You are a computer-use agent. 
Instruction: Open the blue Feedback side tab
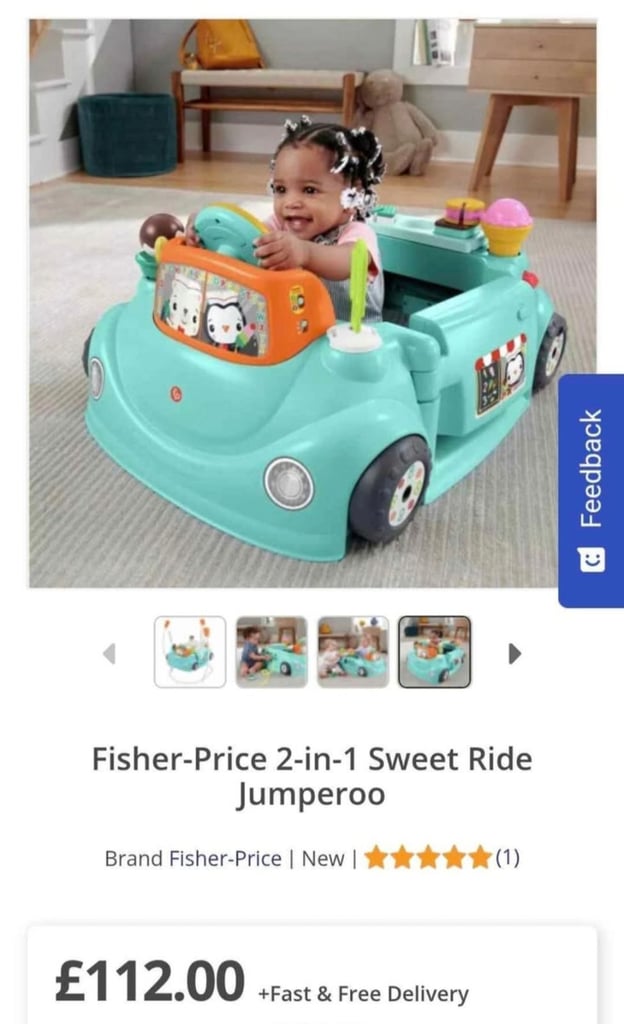(591, 490)
